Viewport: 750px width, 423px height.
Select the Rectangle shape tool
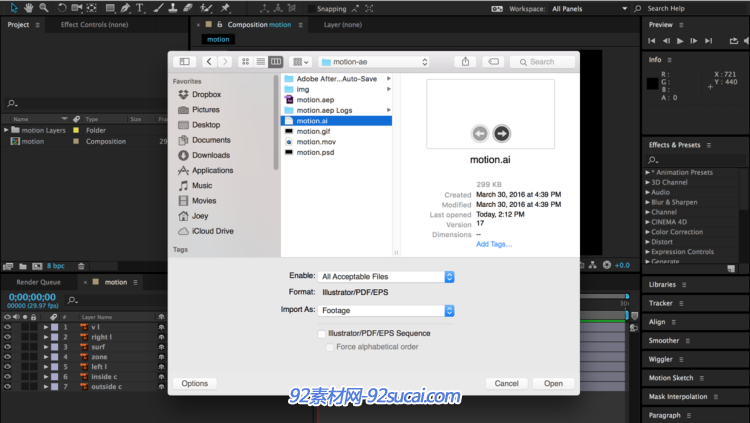(110, 8)
